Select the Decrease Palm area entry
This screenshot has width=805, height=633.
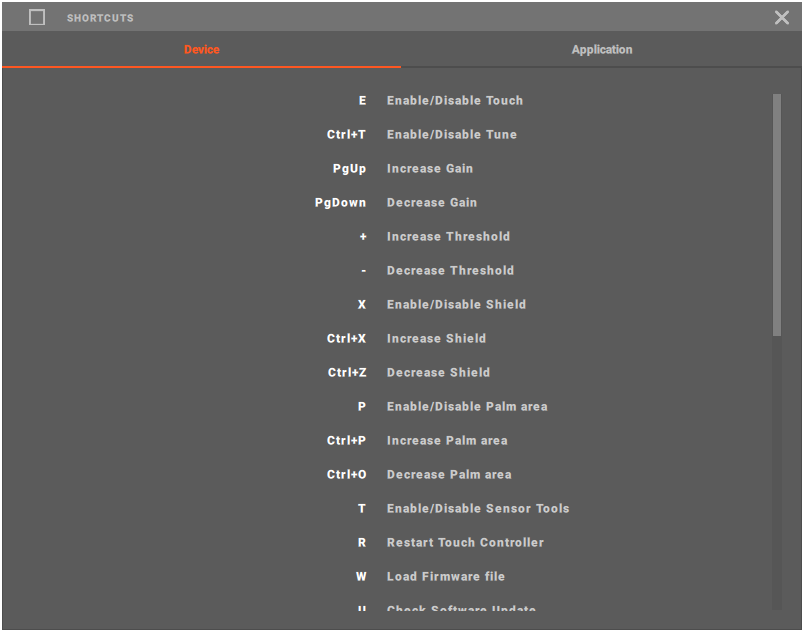pyautogui.click(x=449, y=475)
